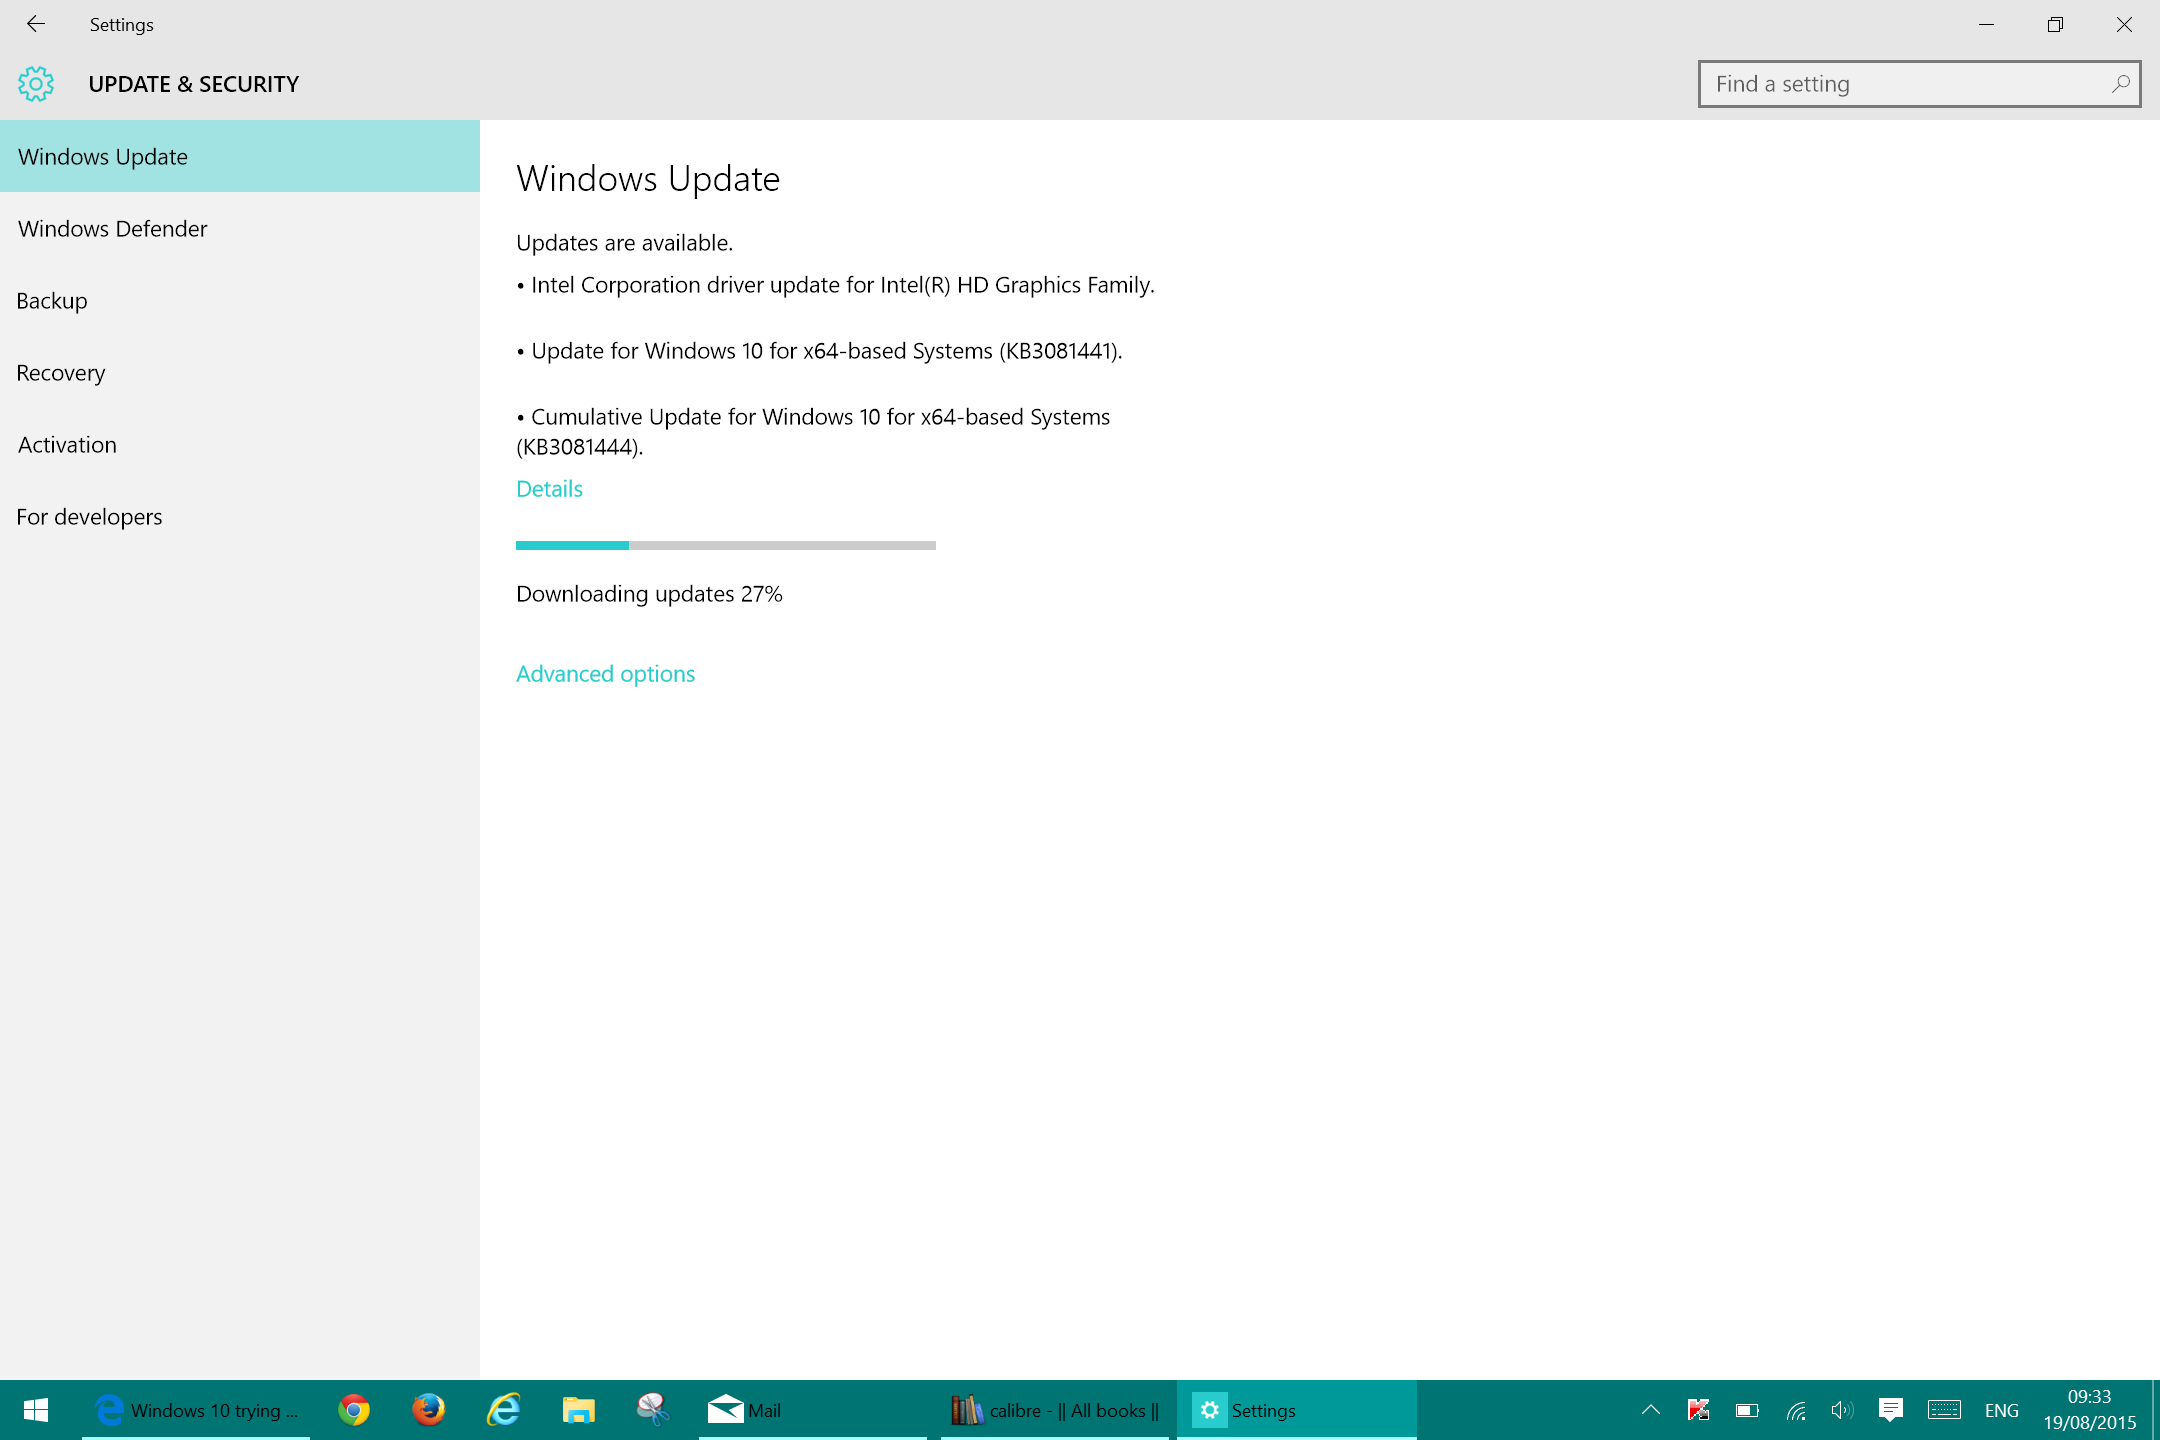
Task: Click the Details link
Action: pyautogui.click(x=549, y=489)
